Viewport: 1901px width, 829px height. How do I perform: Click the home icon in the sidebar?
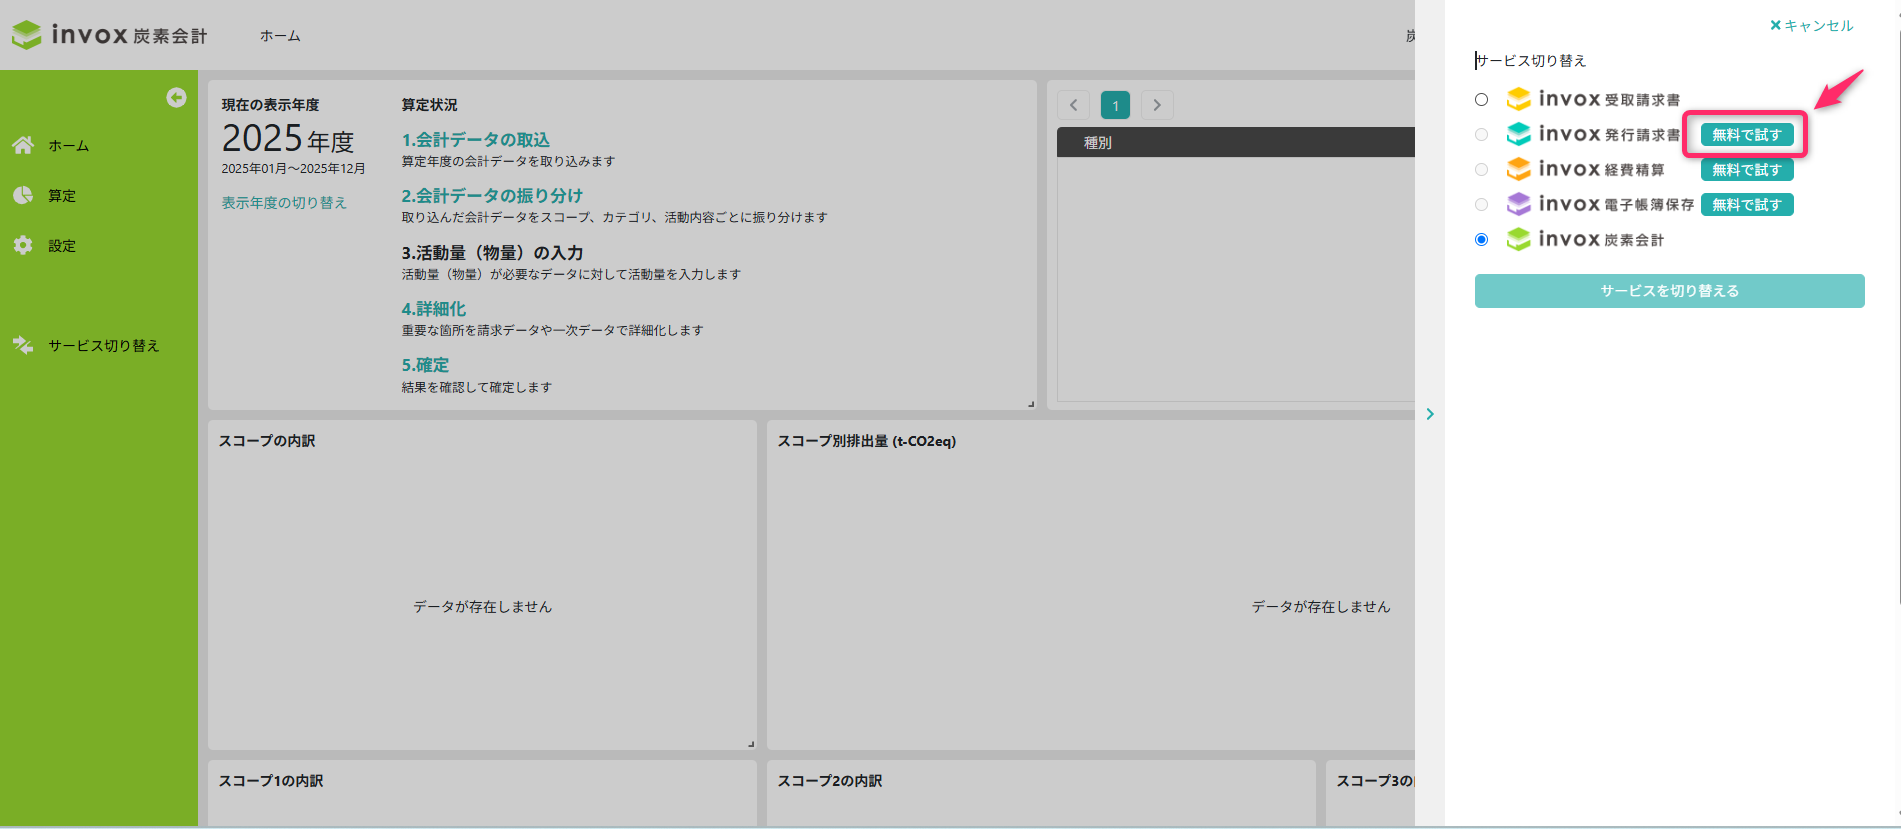(23, 145)
